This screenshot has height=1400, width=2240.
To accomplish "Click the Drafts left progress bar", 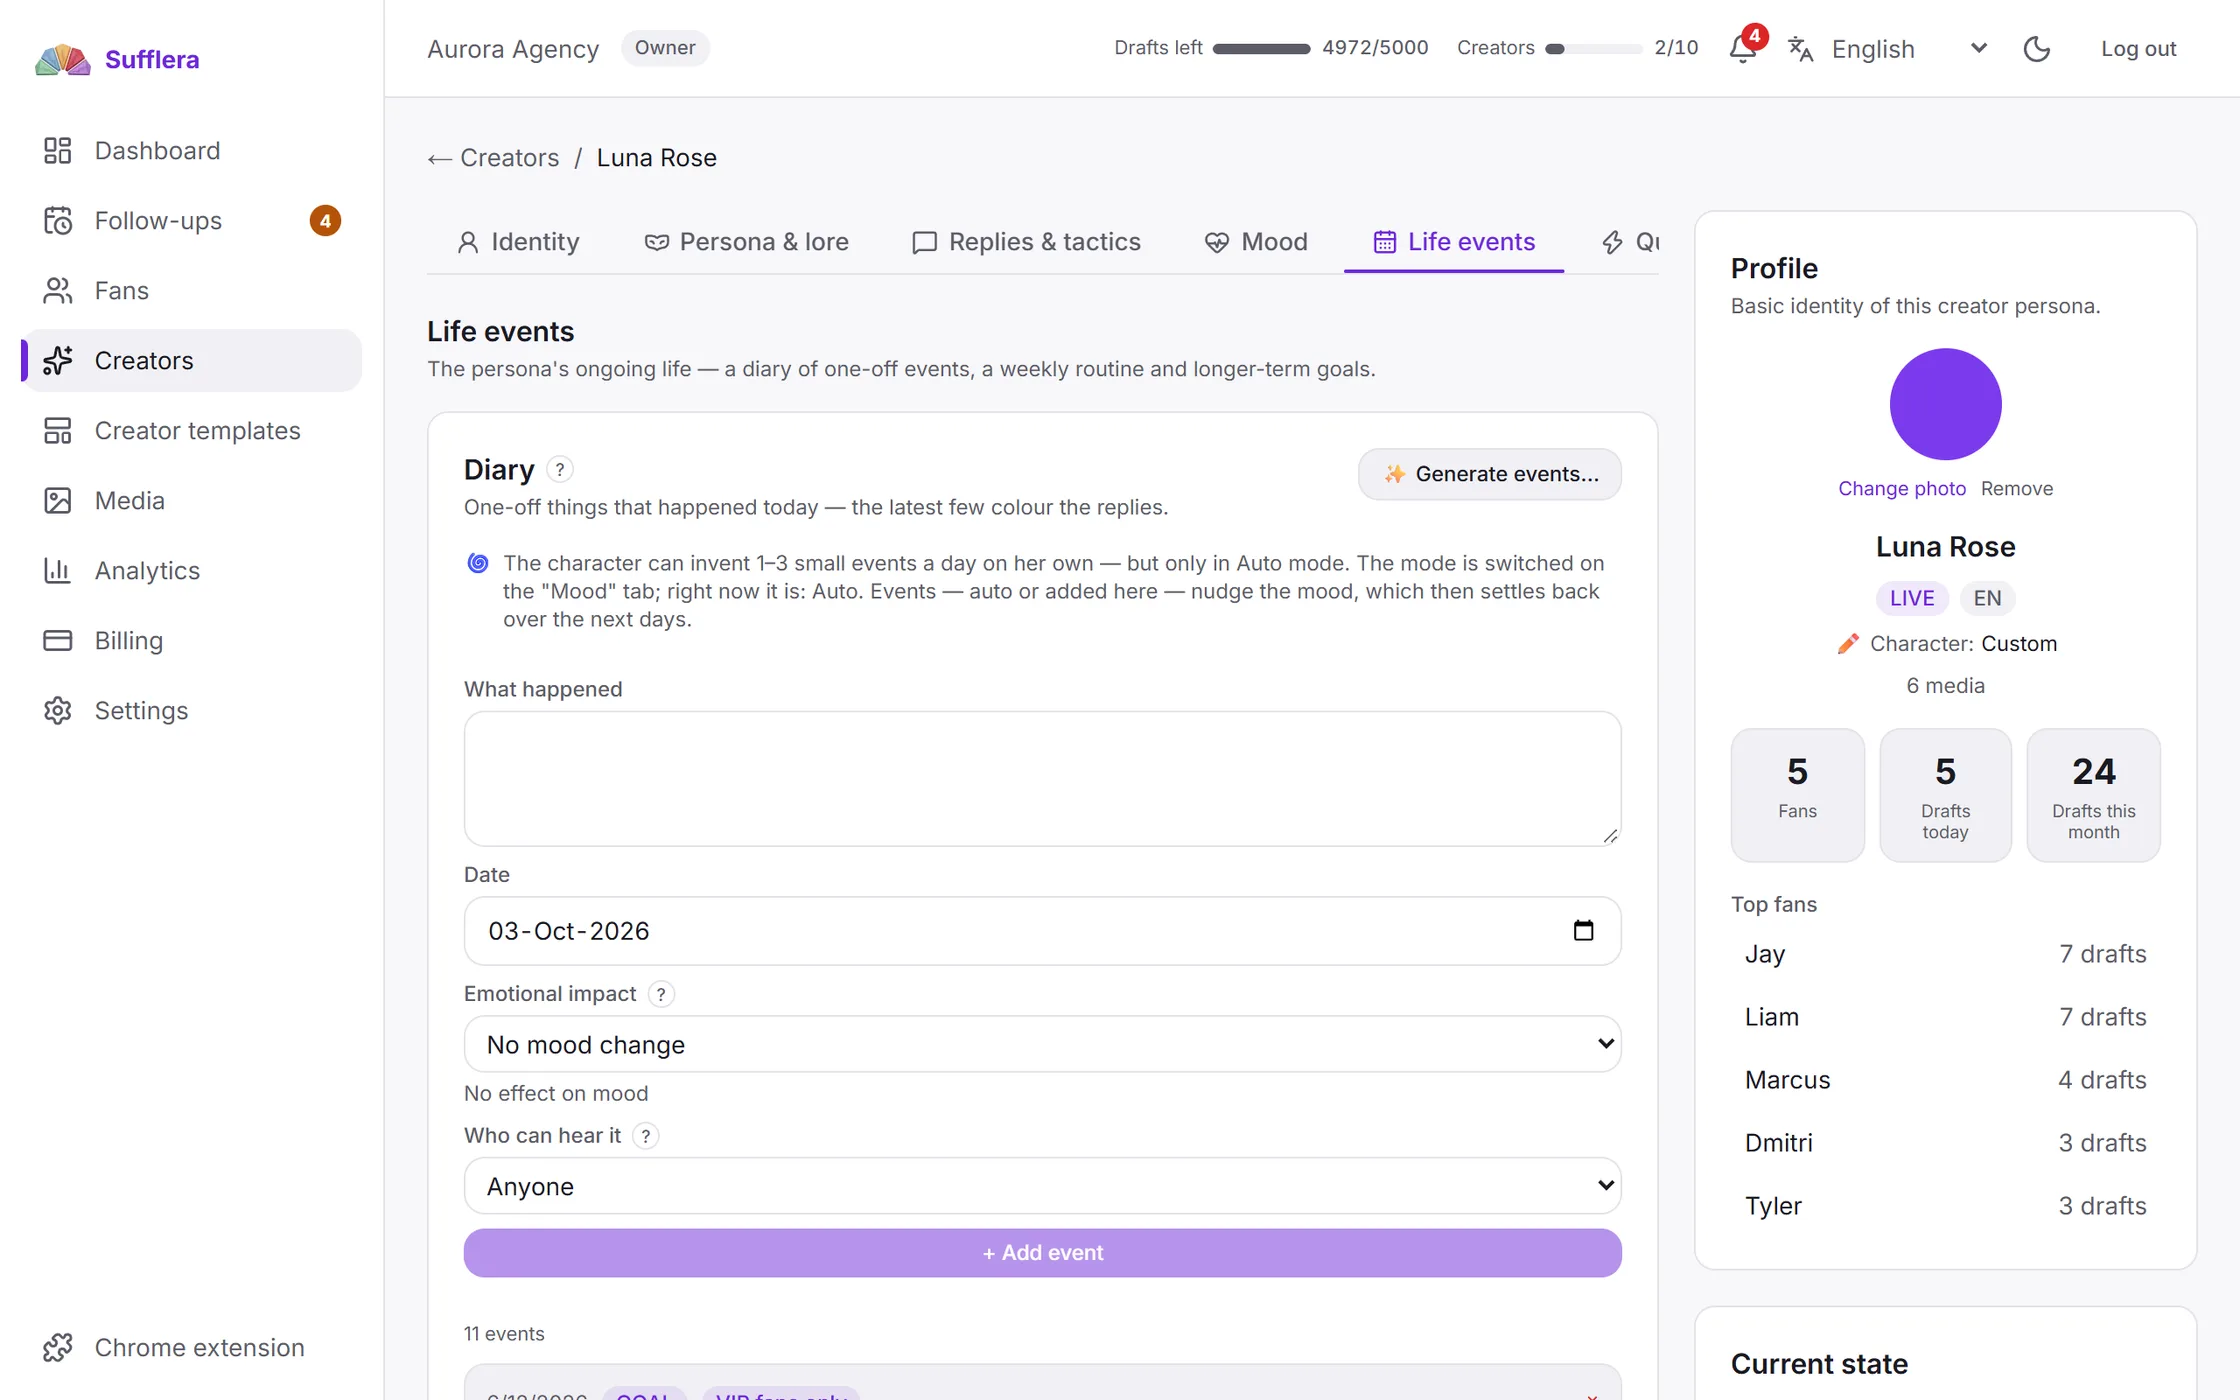I will (x=1261, y=48).
